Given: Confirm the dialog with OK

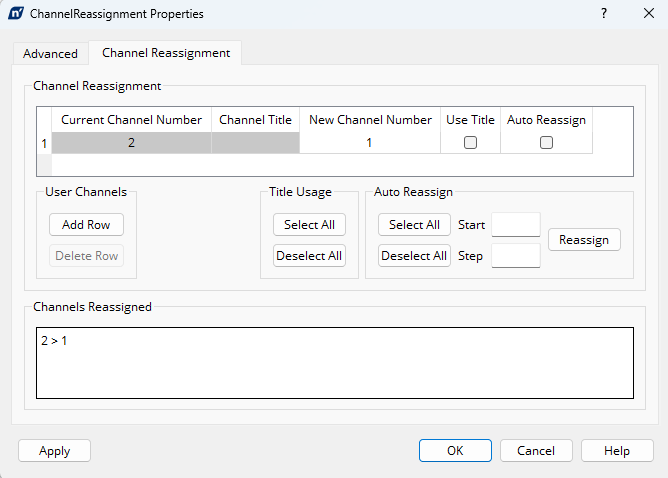Looking at the screenshot, I should [455, 451].
